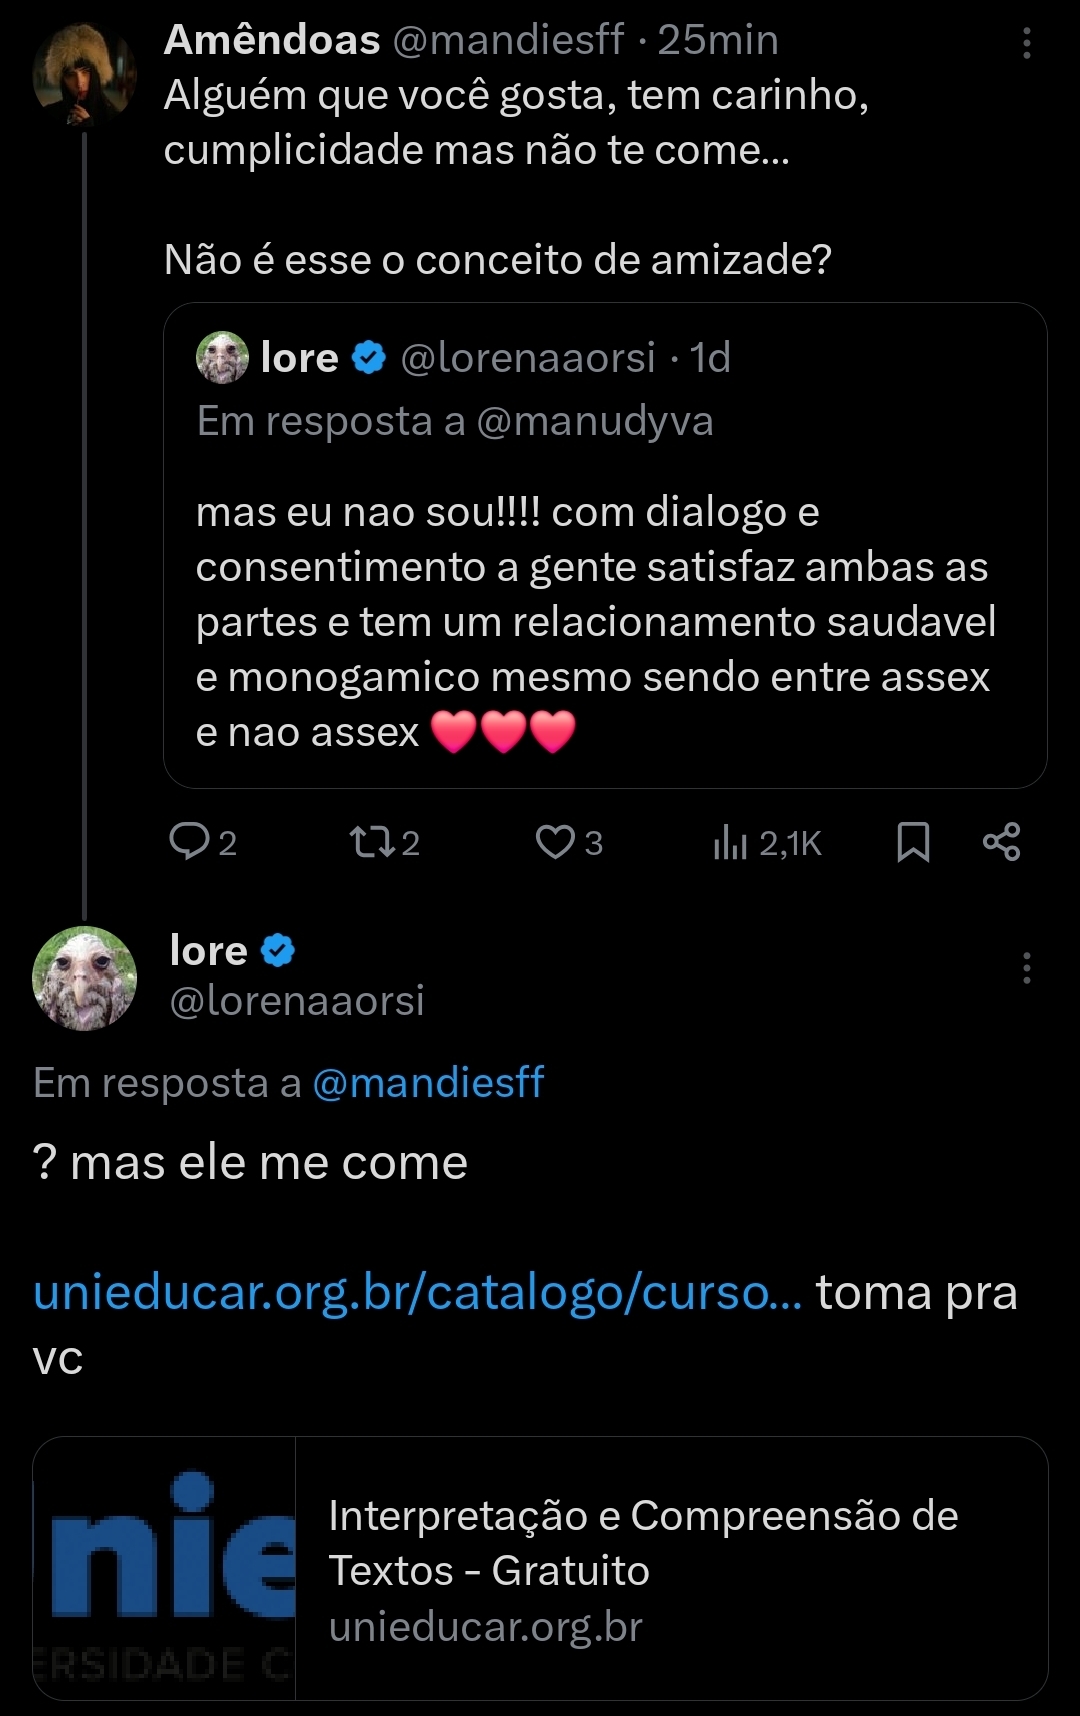
Task: Open the Amêndoas display name
Action: pos(272,40)
